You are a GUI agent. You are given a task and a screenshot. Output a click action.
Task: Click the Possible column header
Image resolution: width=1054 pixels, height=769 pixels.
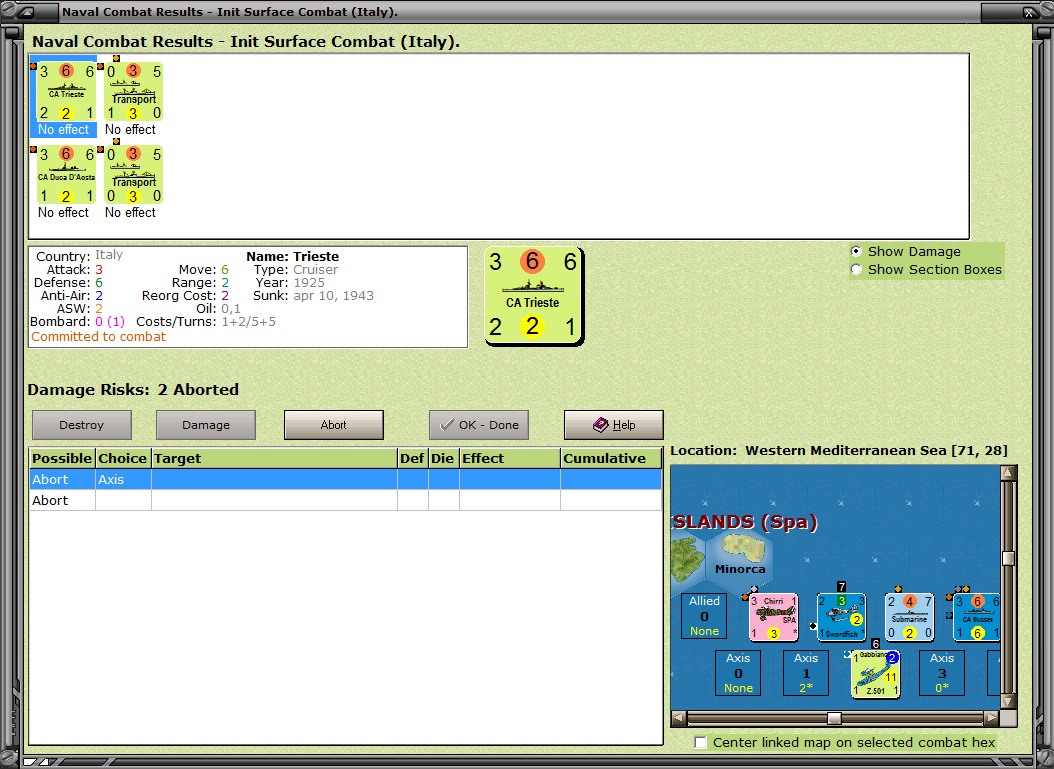click(x=62, y=458)
